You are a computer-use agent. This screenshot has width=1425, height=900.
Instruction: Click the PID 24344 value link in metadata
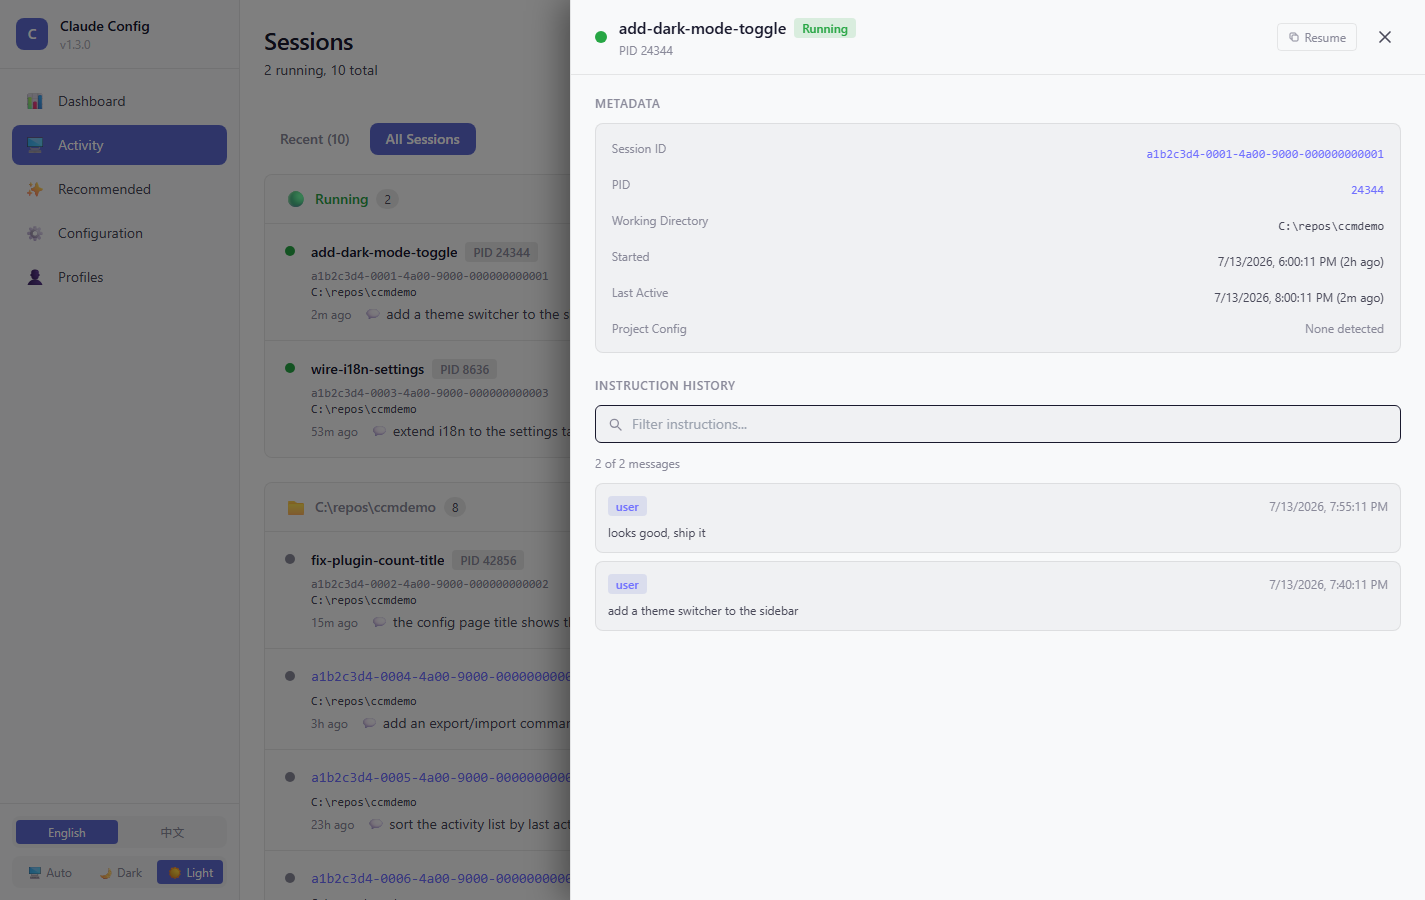tap(1367, 190)
